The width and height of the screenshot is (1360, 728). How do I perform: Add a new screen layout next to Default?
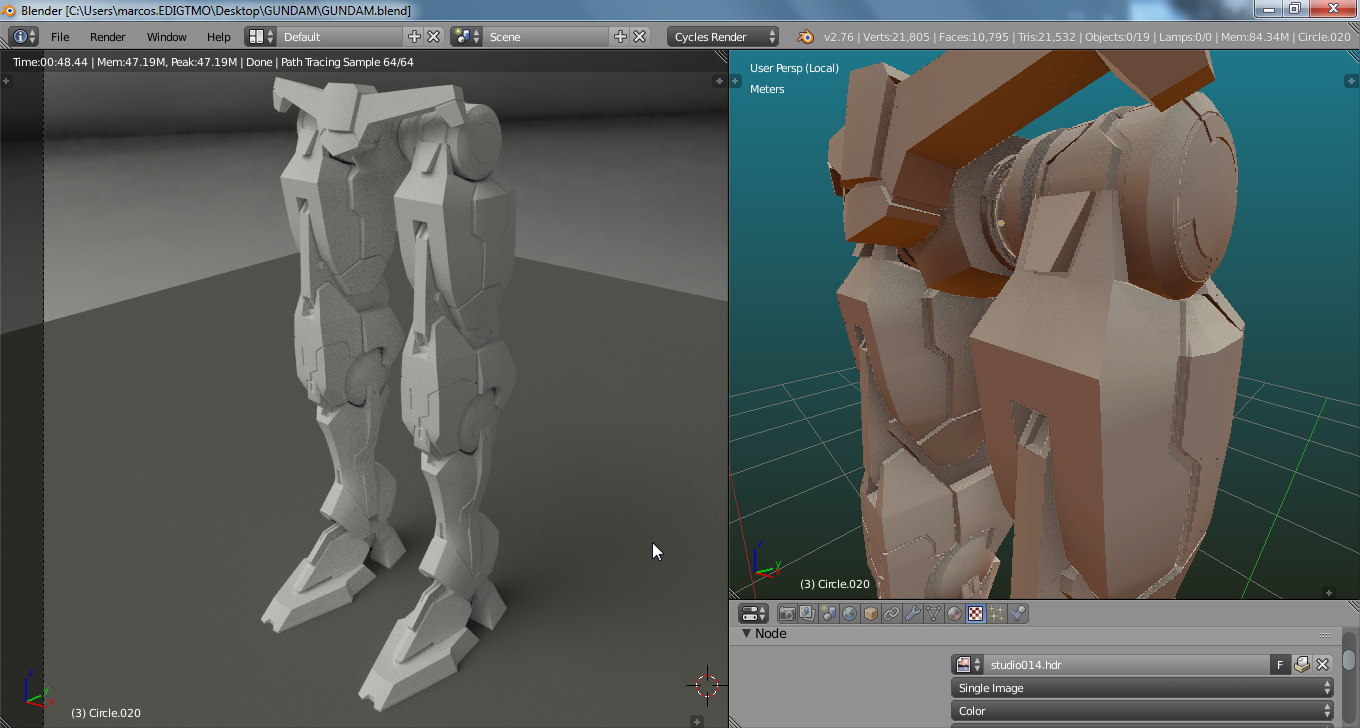pos(415,37)
